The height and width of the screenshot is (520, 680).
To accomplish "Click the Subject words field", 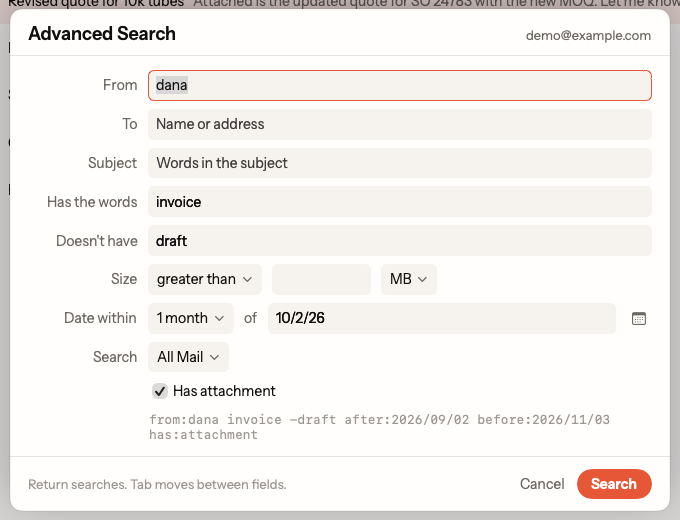I will (x=399, y=163).
